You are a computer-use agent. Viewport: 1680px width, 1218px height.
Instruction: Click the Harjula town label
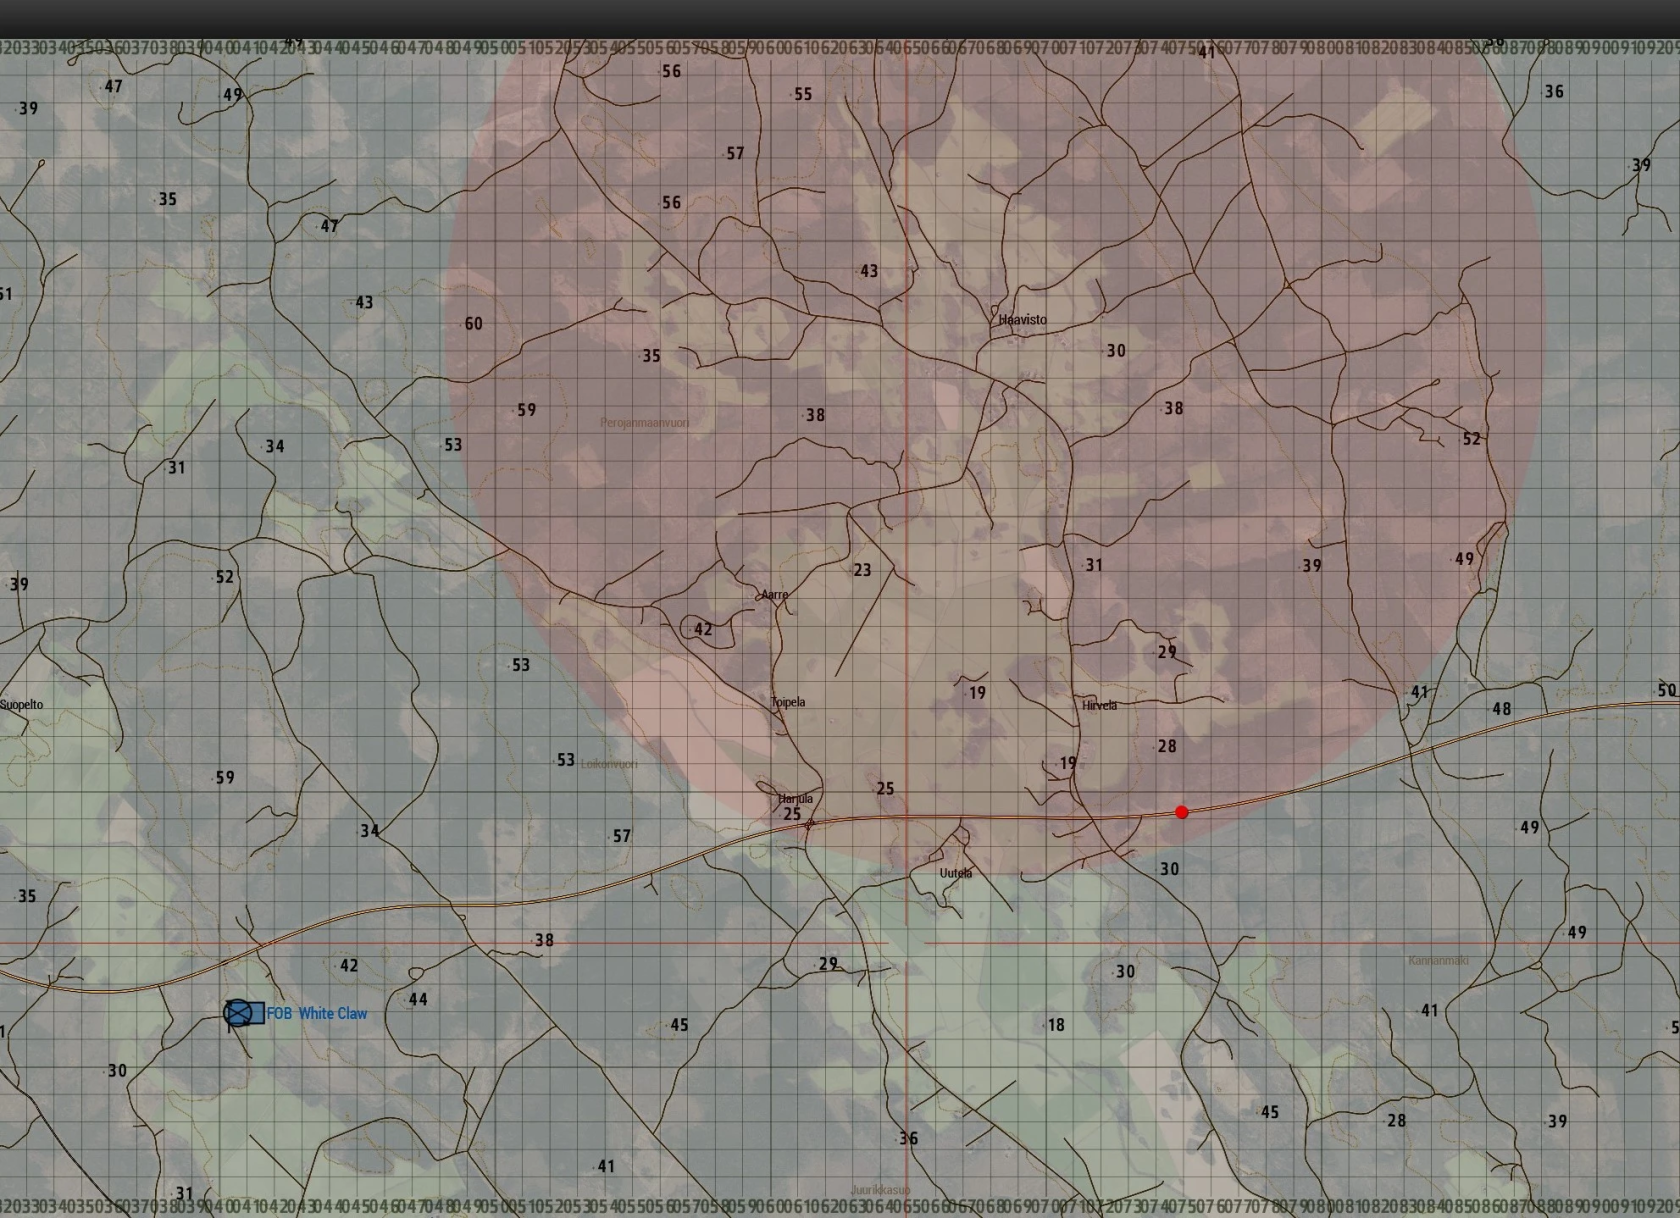(x=794, y=798)
